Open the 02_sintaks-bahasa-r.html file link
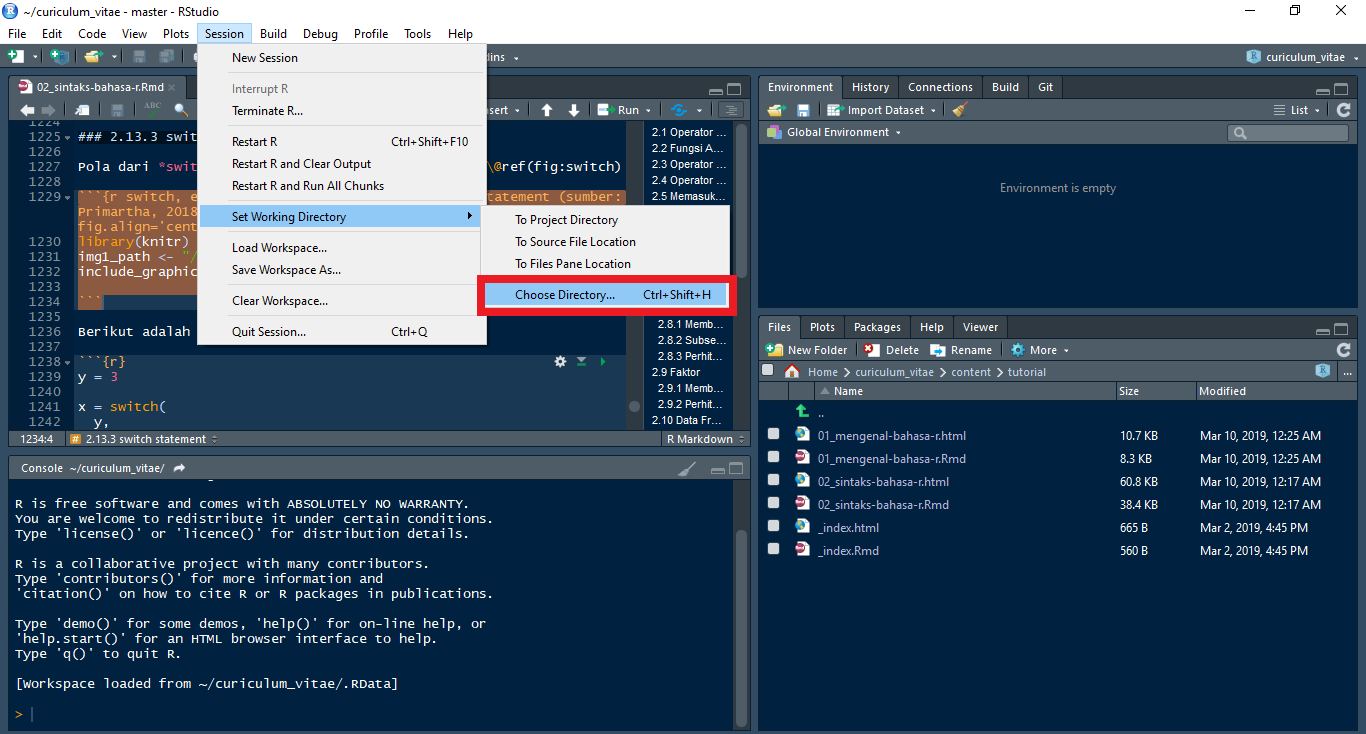Viewport: 1366px width, 734px height. point(882,481)
